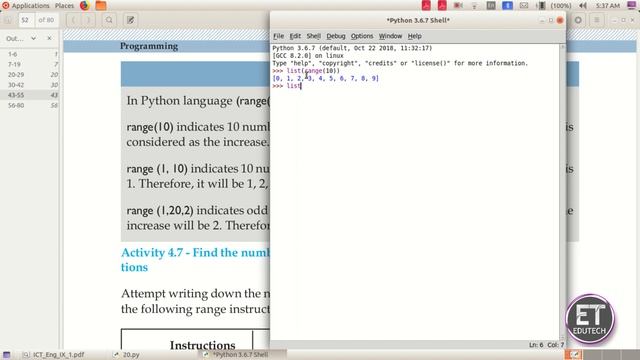The height and width of the screenshot is (360, 640).
Task: Launch Firefox from the top panel
Action: 85,6
